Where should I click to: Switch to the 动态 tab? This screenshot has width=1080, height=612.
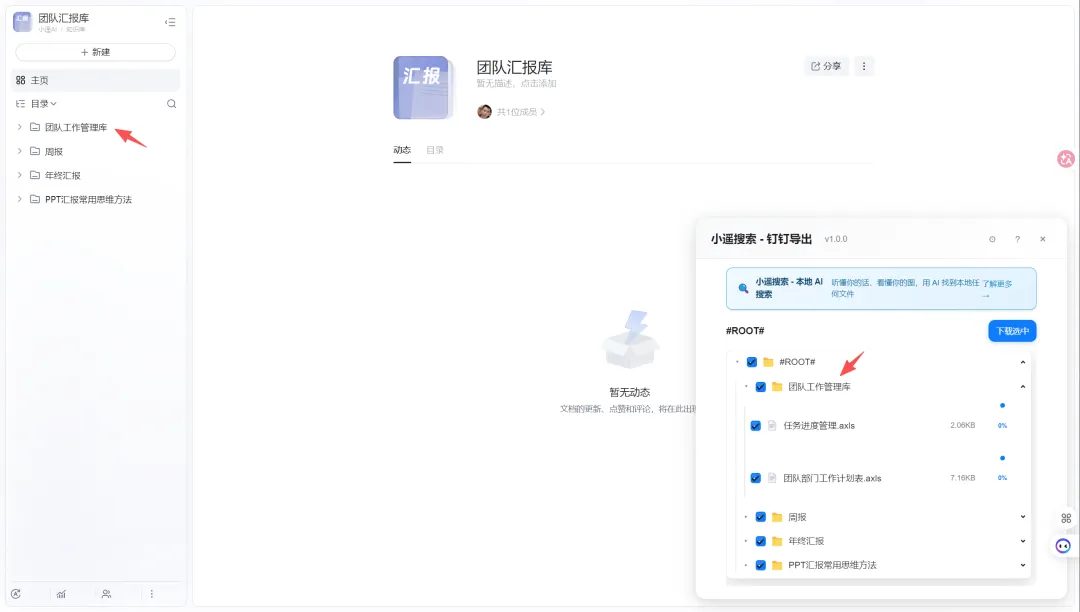(x=402, y=150)
